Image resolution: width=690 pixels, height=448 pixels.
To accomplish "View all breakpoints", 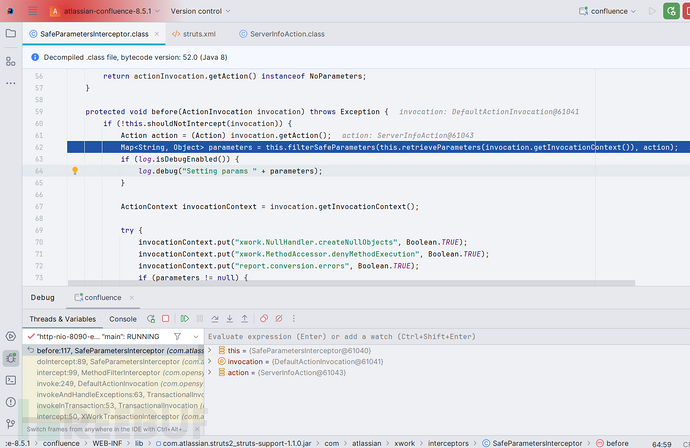I will [264, 318].
